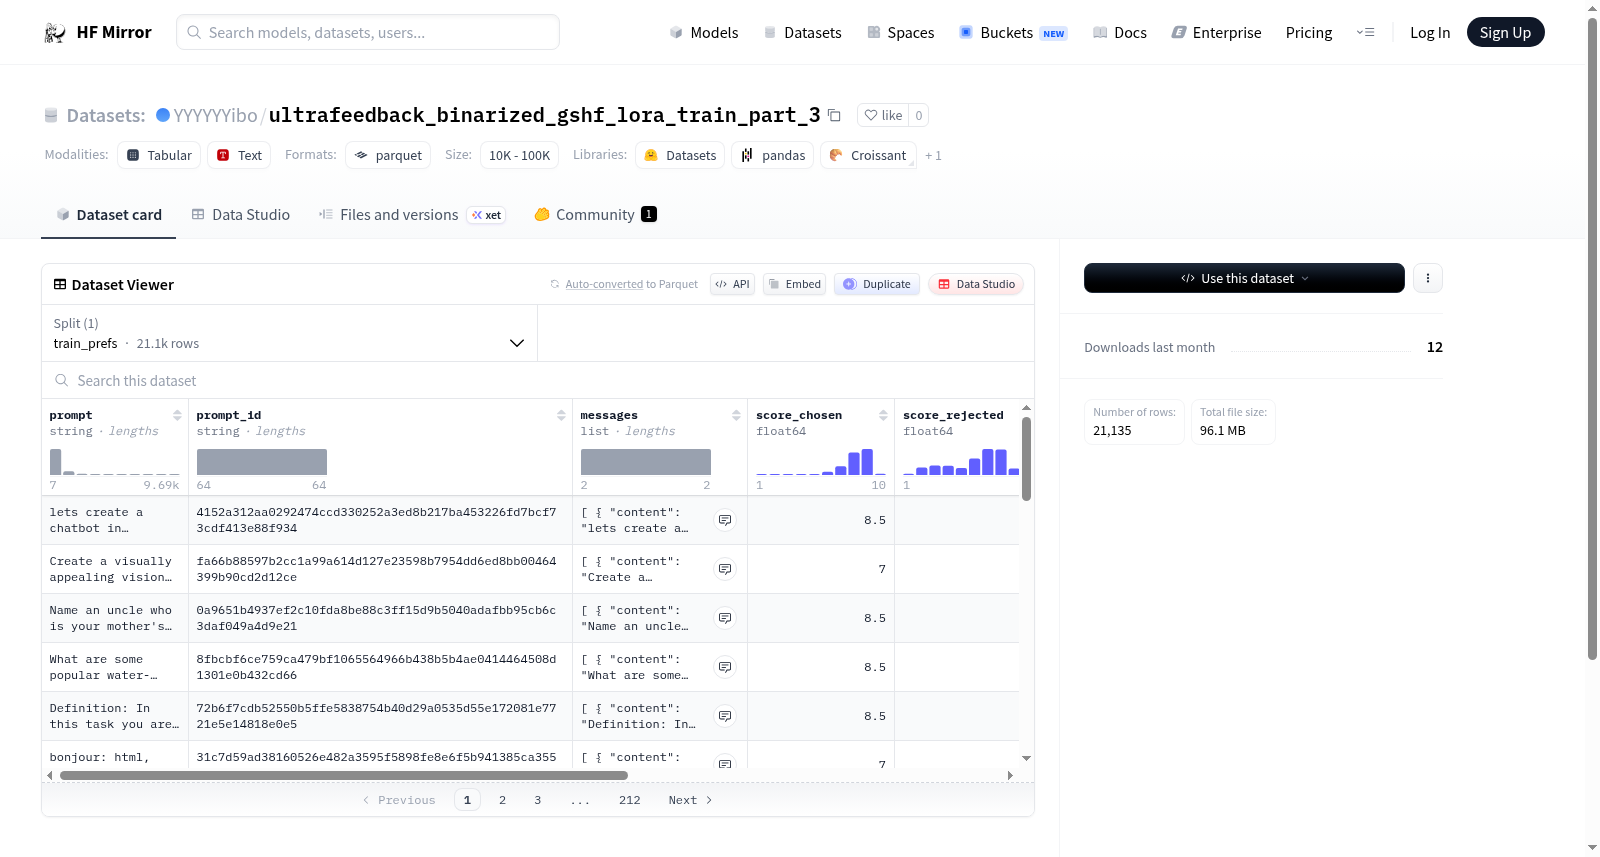Click the API button in Dataset Viewer
Image resolution: width=1600 pixels, height=857 pixels.
coord(732,284)
